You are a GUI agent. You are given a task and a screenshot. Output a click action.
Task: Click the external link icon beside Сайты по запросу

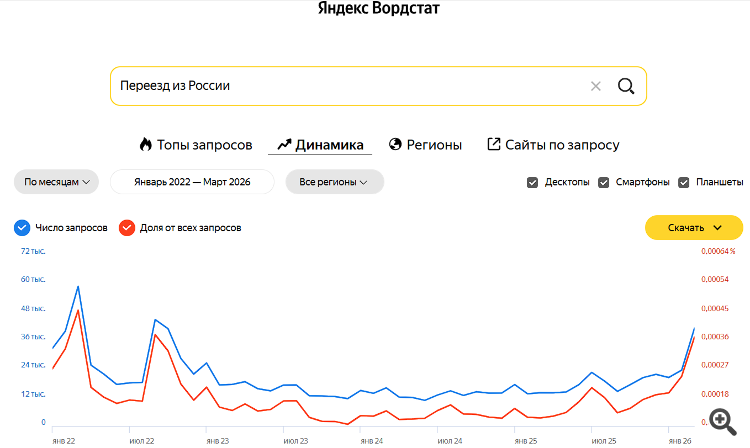click(493, 144)
